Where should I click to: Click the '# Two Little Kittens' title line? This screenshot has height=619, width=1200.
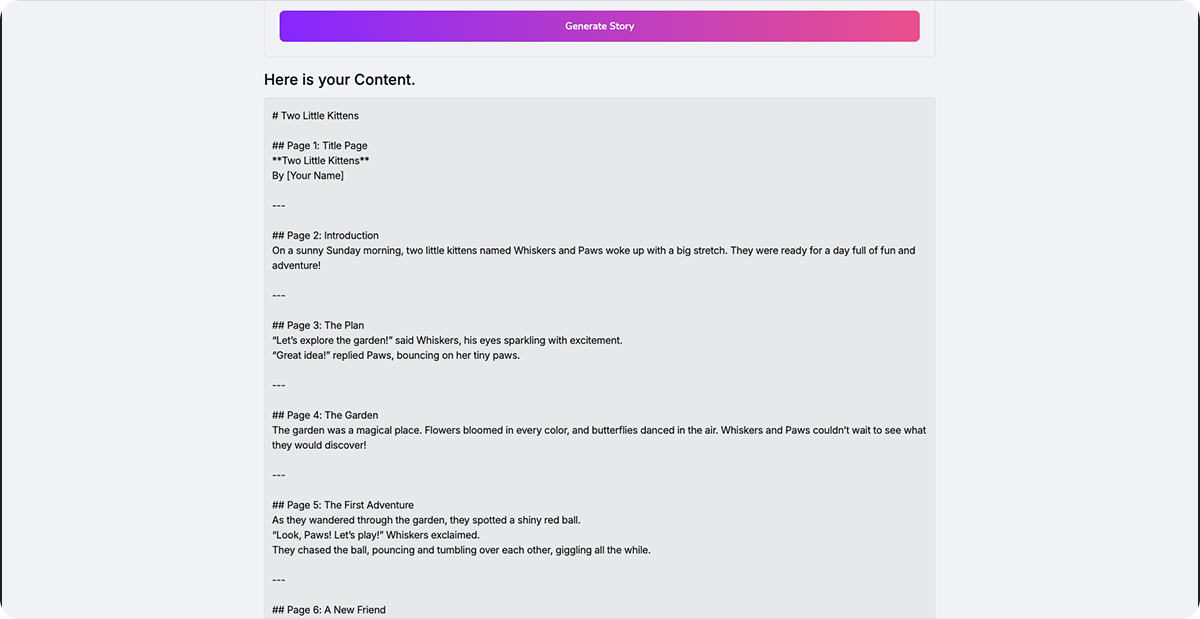click(315, 116)
